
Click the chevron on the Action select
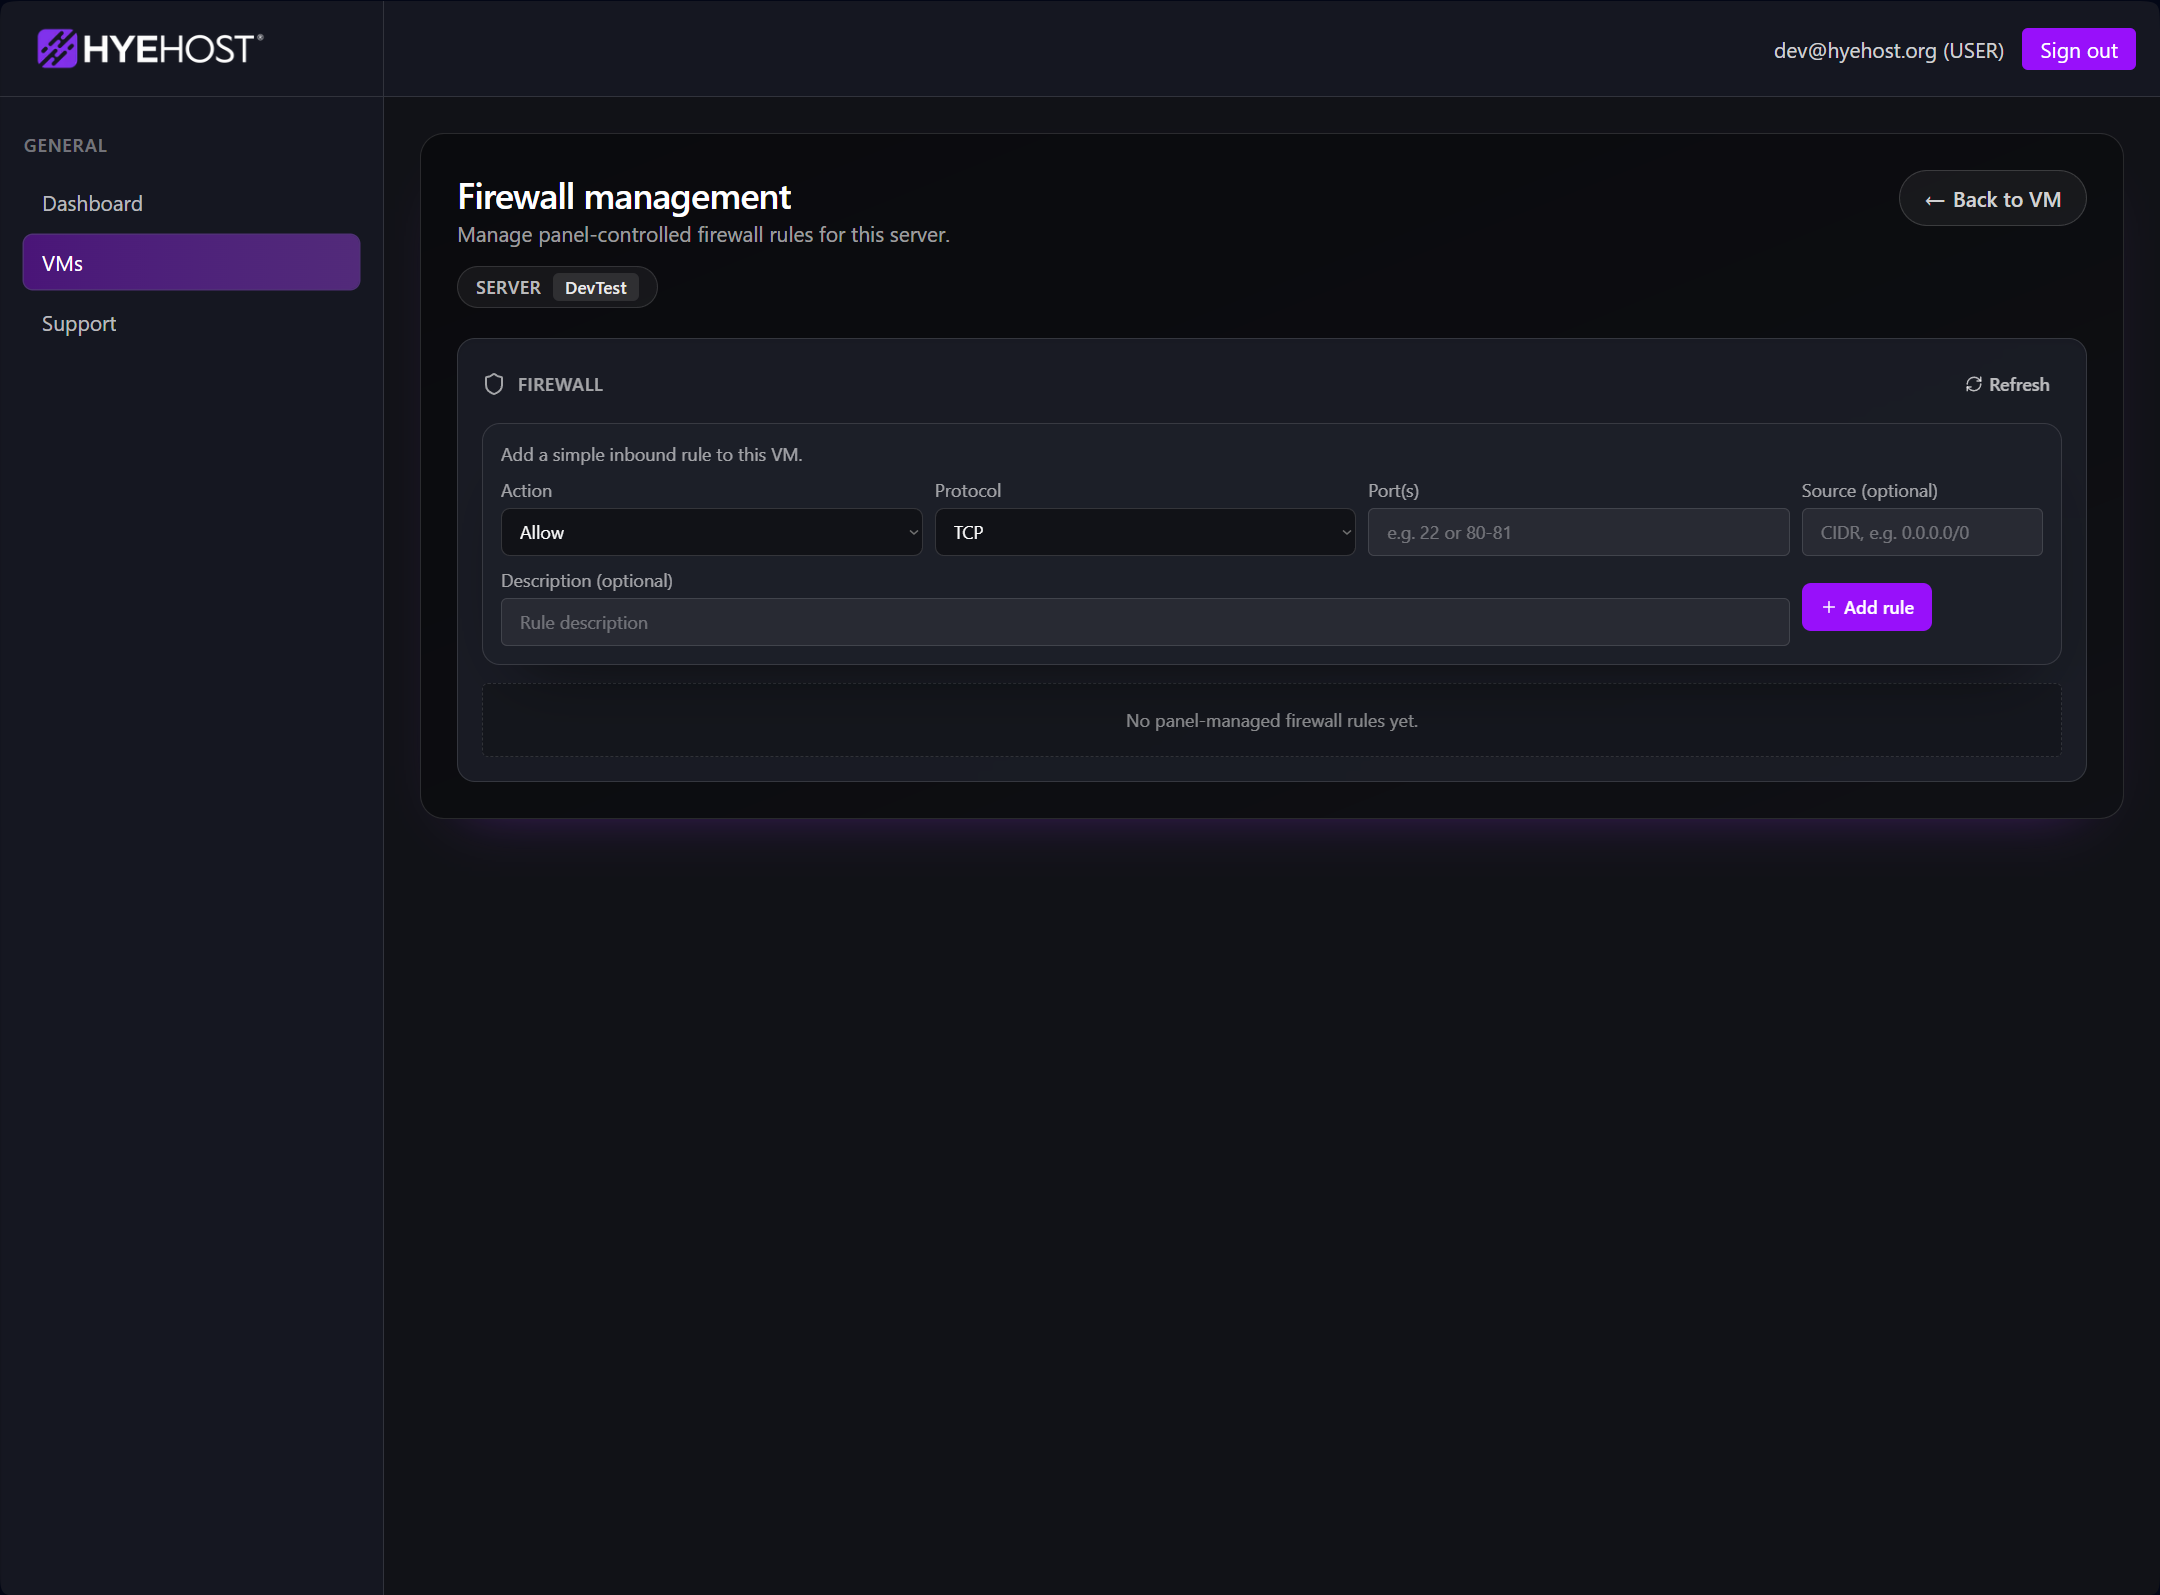click(913, 532)
